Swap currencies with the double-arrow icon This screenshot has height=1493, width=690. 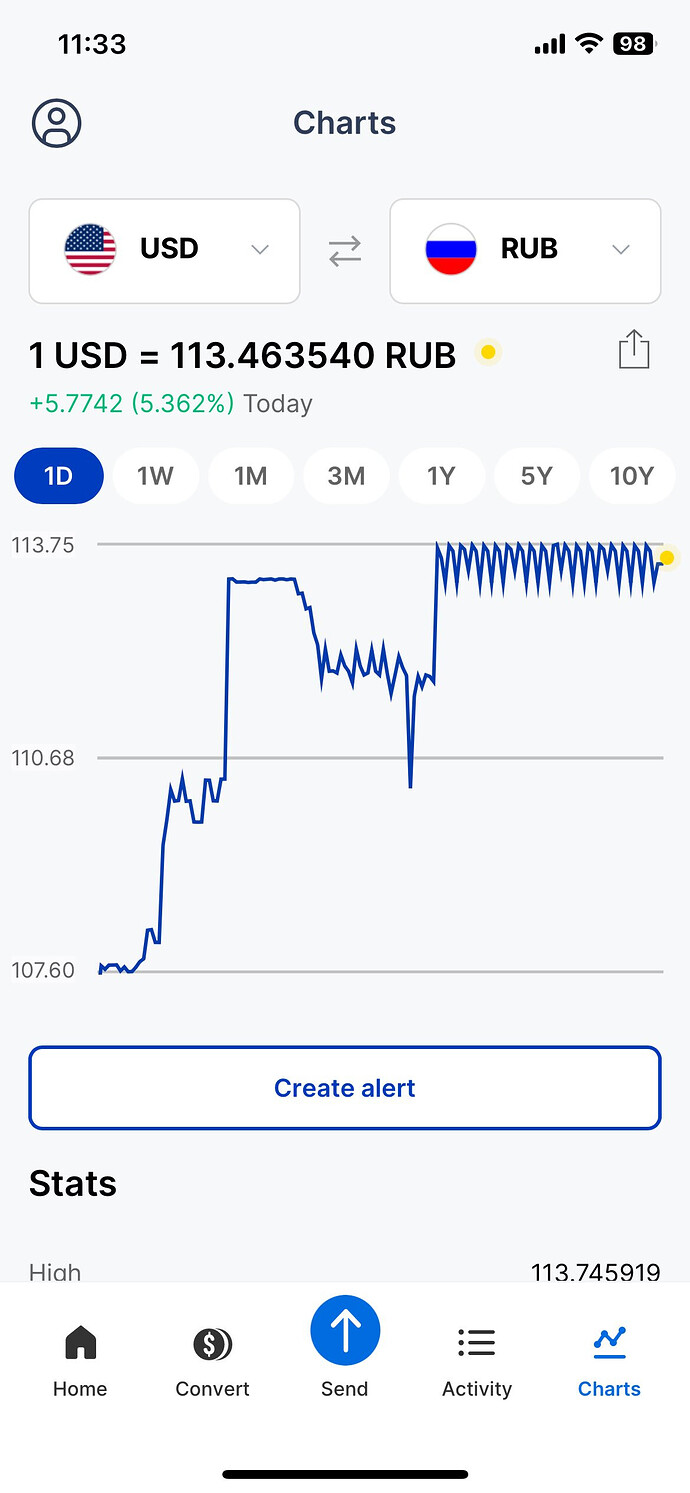tap(345, 250)
